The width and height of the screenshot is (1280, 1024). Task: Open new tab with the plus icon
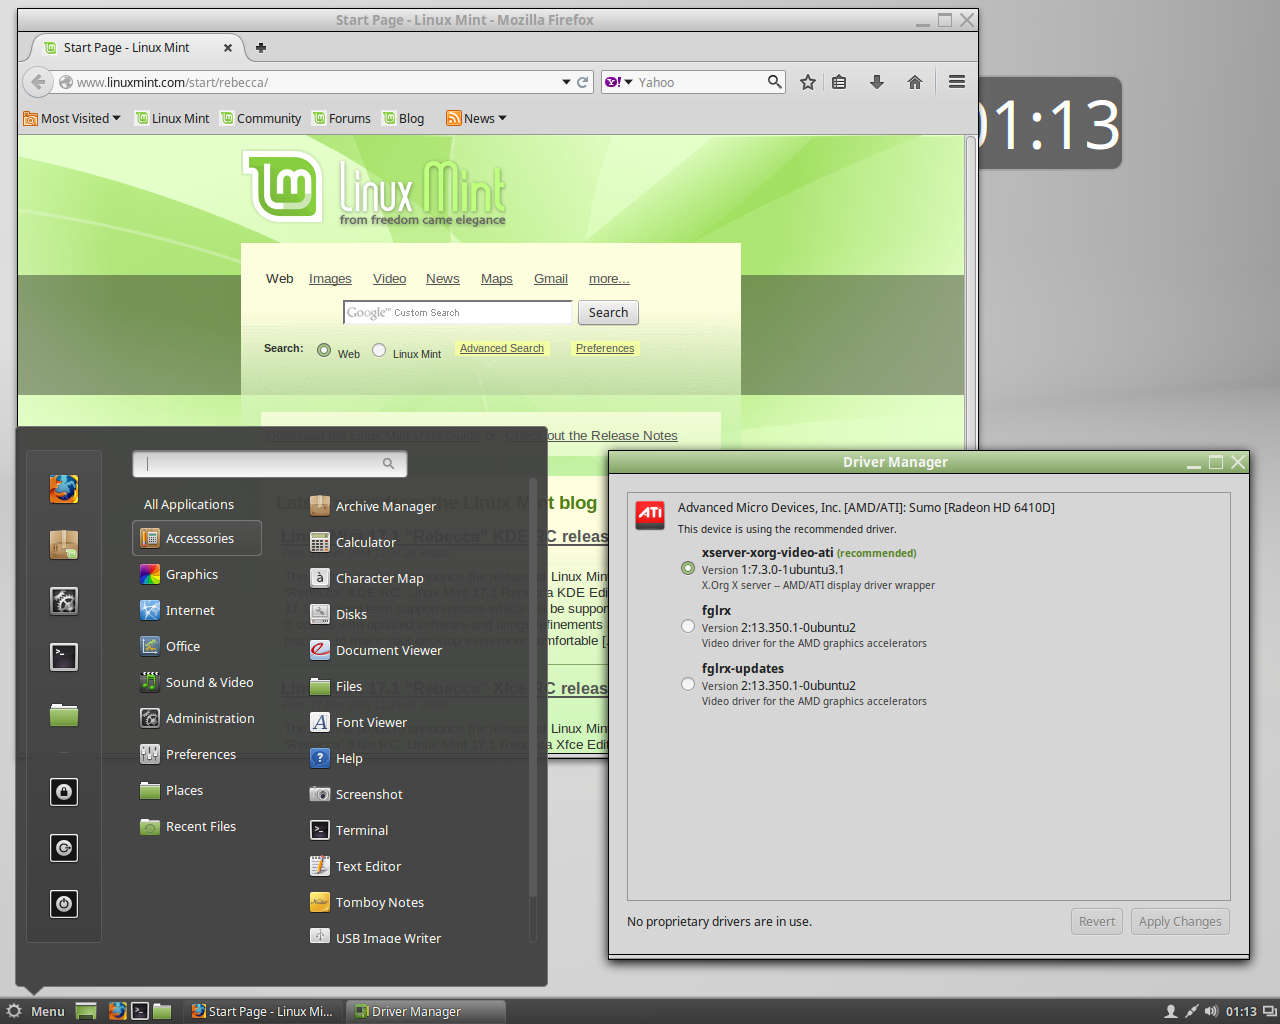[x=261, y=47]
